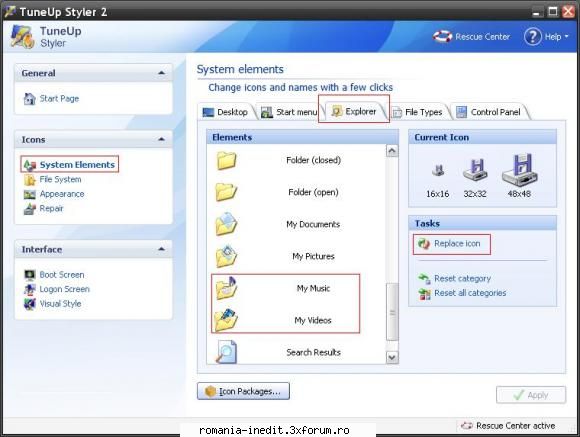Click the Boot Screen monitor icon
Screen dimensions: 580x437
30,275
